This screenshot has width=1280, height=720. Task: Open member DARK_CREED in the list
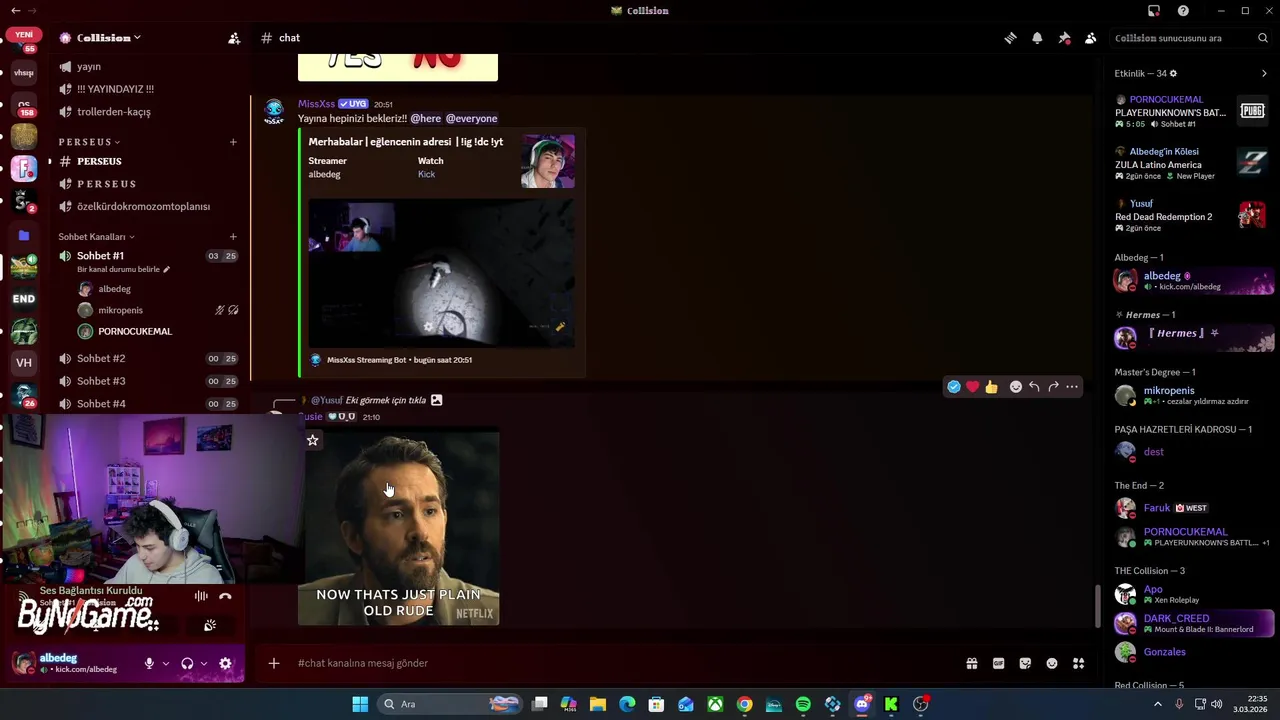[x=1194, y=624]
